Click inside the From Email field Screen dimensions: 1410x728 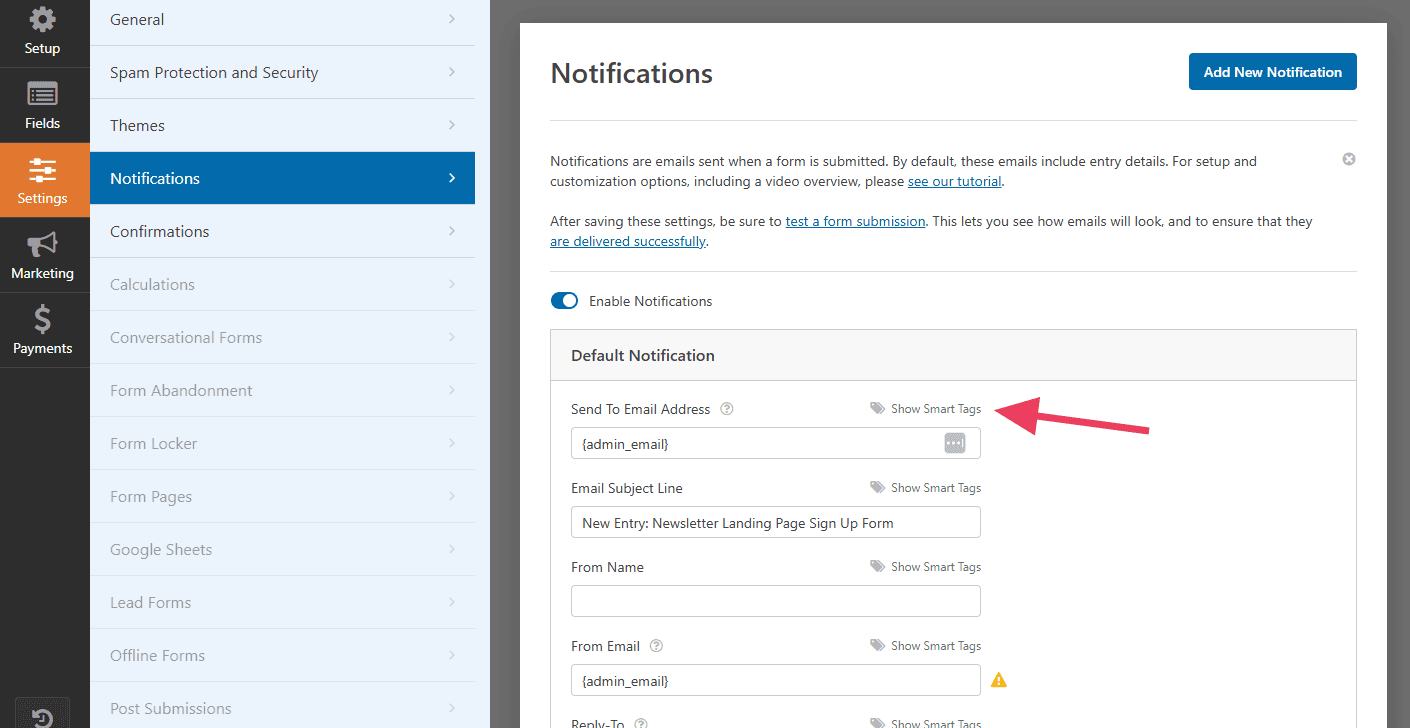(x=776, y=680)
